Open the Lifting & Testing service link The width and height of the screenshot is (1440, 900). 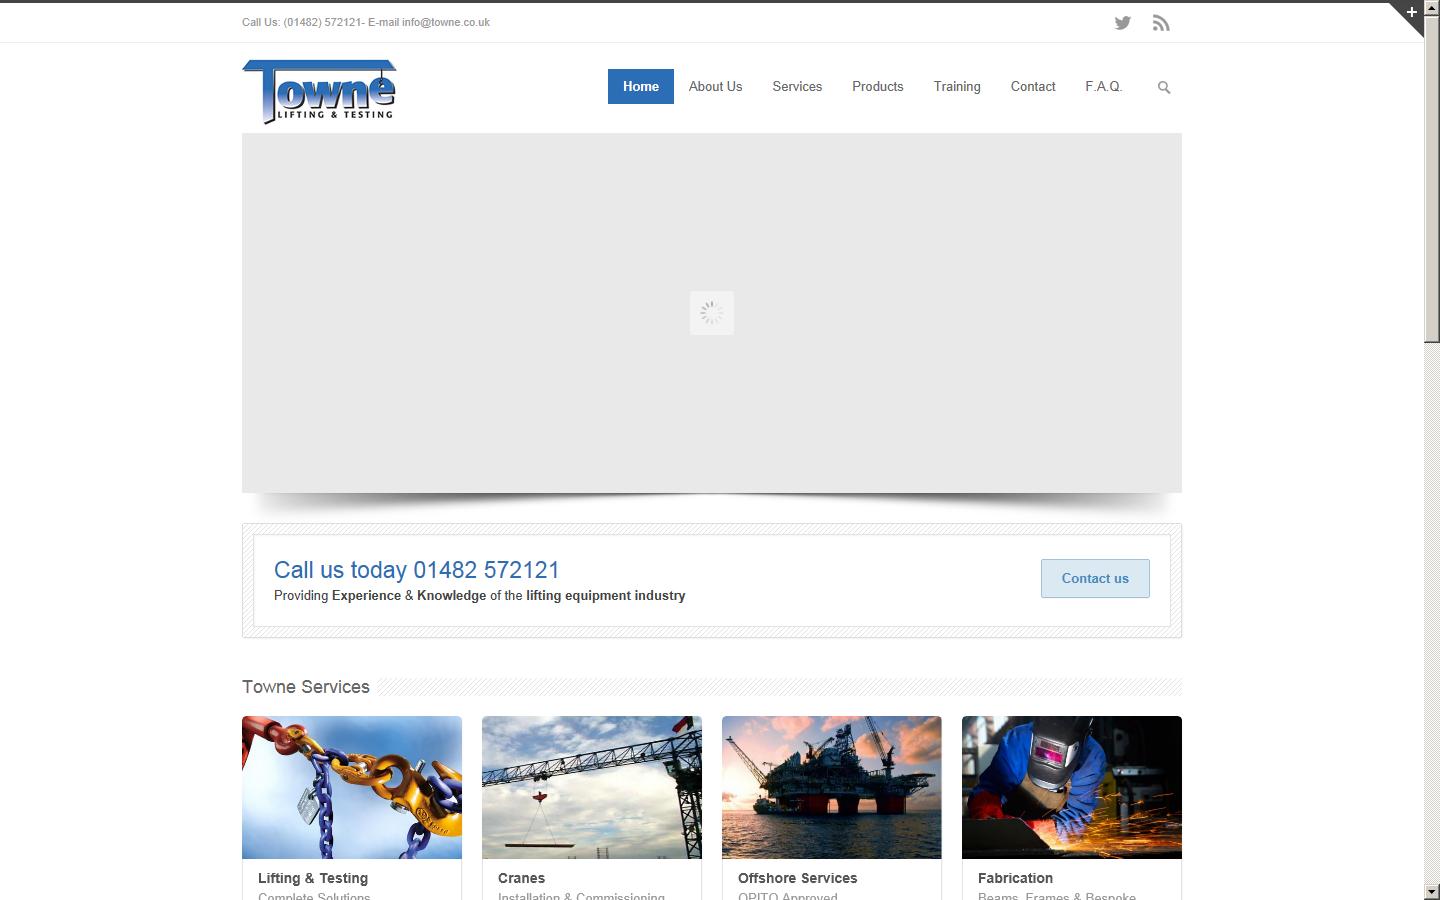tap(312, 878)
